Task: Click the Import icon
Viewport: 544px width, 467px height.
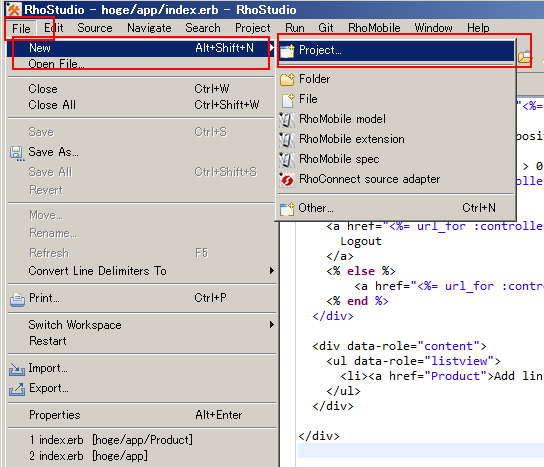Action: (17, 369)
